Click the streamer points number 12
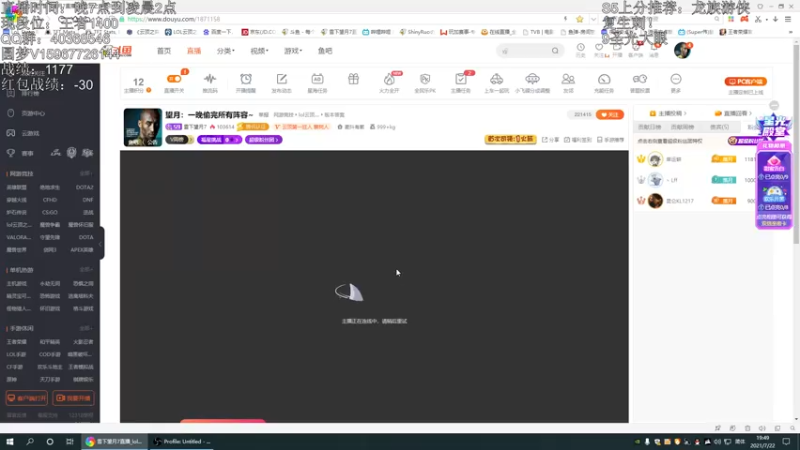 tap(138, 82)
